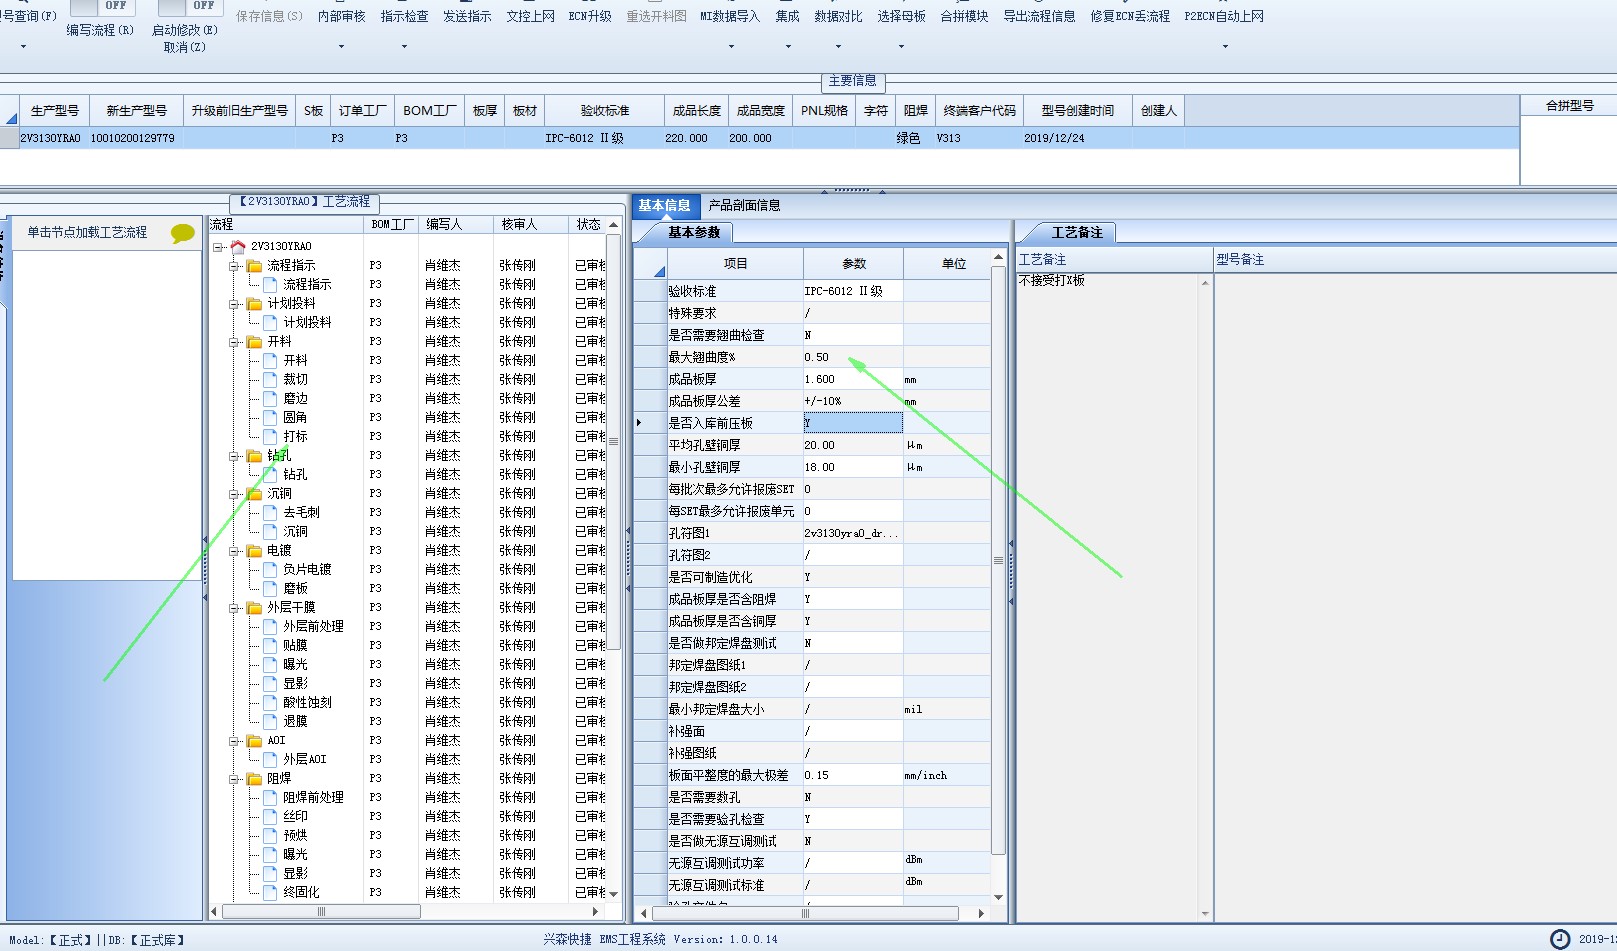Viewport: 1617px width, 951px height.
Task: Collapse the 流程指示 tree folder
Action: pyautogui.click(x=234, y=265)
